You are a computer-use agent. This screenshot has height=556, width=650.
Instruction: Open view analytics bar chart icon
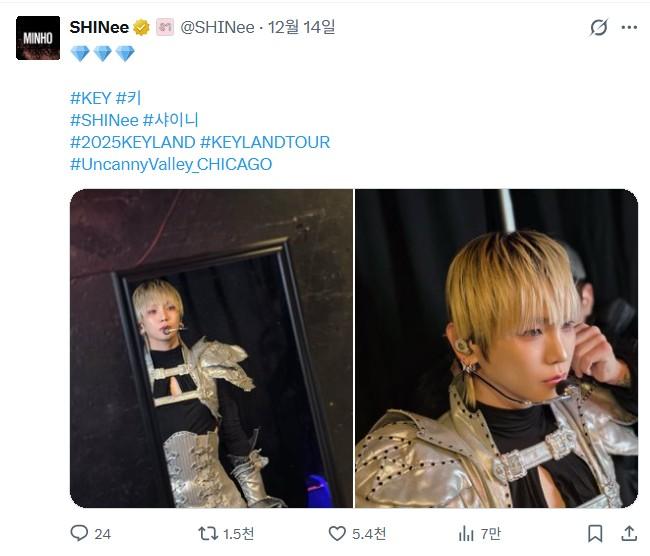tap(466, 533)
